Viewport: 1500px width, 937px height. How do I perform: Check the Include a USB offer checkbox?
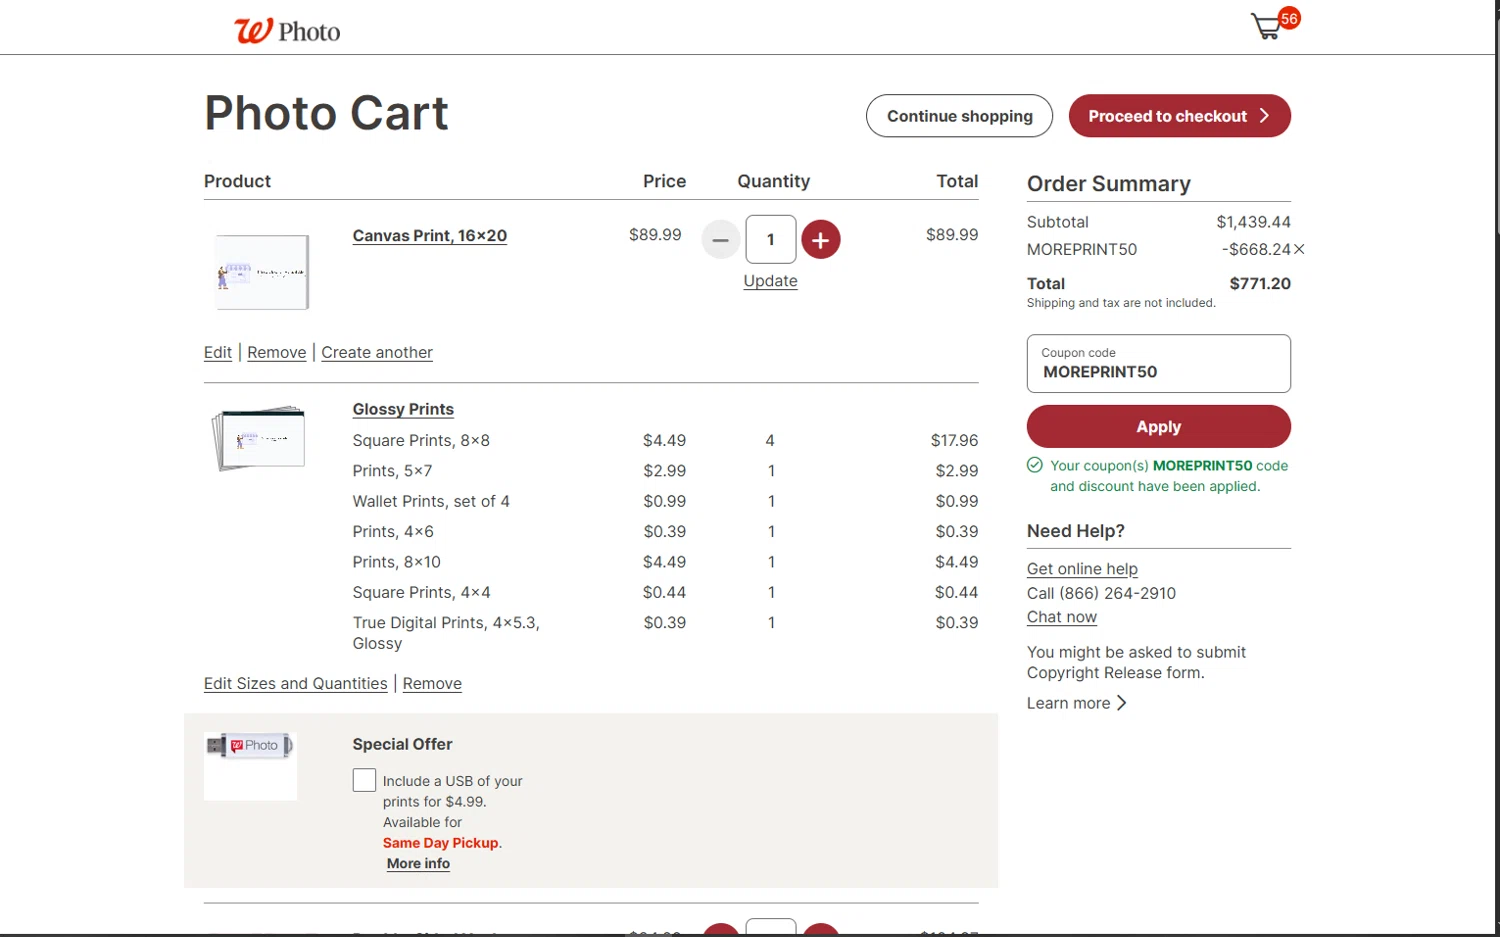coord(364,780)
